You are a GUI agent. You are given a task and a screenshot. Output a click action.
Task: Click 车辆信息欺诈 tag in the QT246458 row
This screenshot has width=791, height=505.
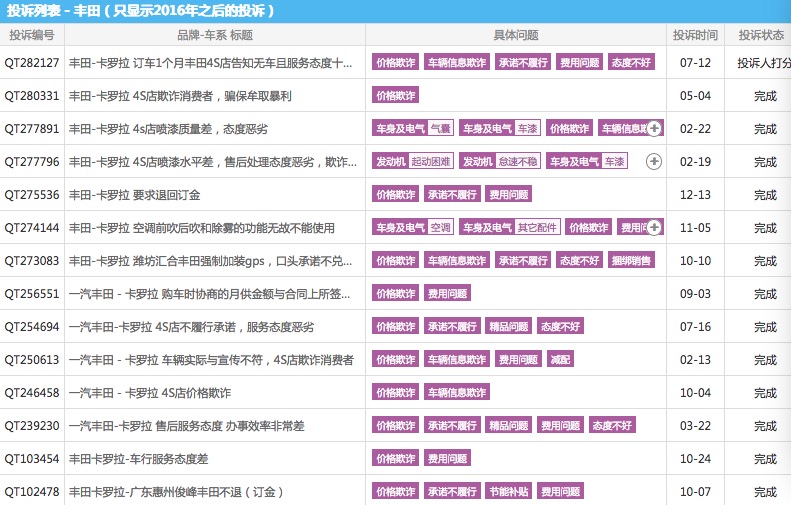point(457,392)
